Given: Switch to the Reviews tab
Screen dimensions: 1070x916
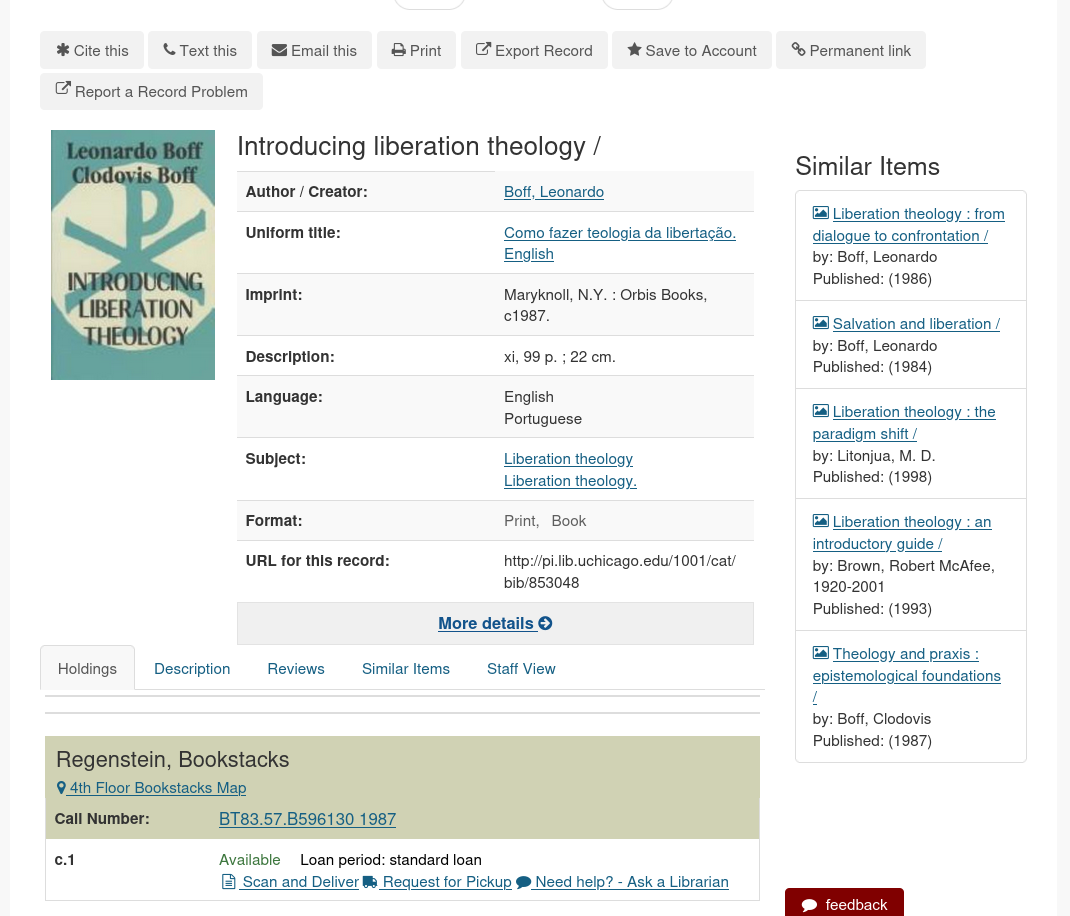Looking at the screenshot, I should click(x=296, y=668).
